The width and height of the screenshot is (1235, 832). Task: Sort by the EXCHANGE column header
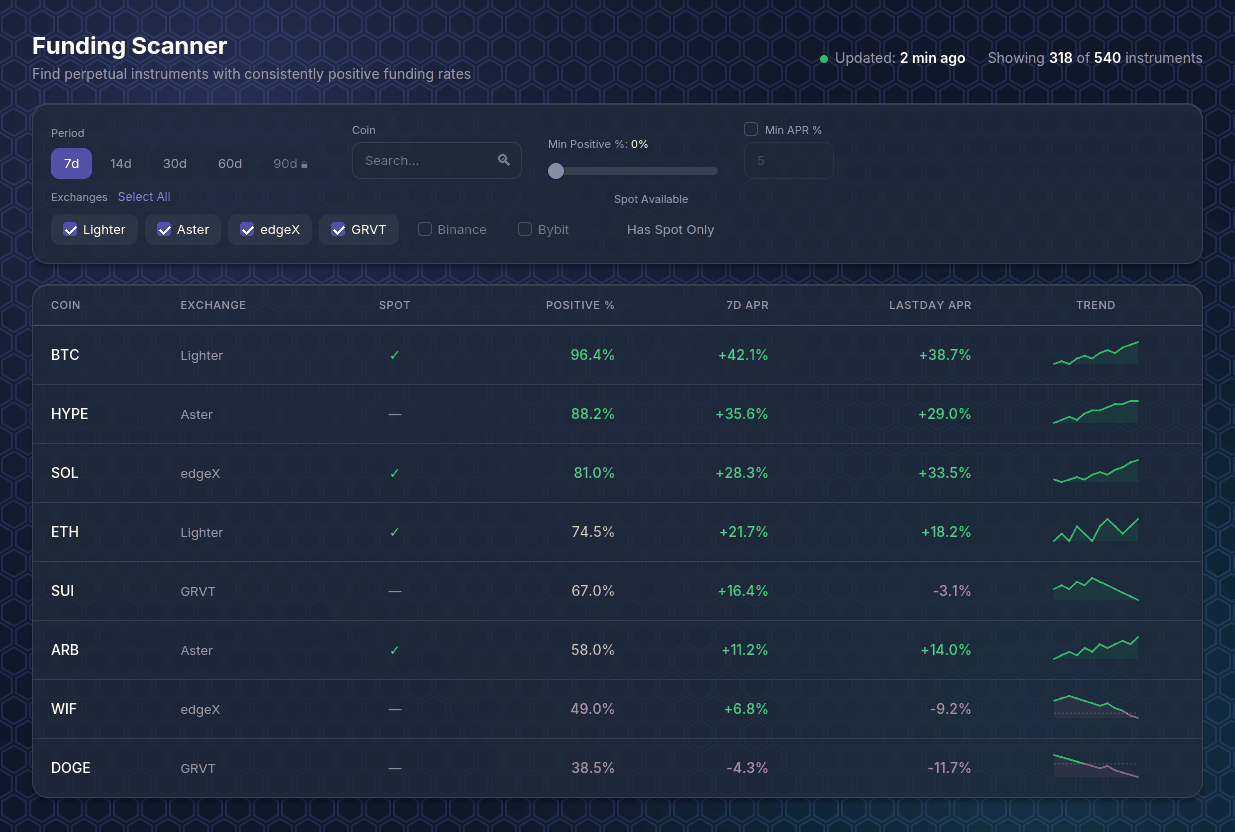click(x=213, y=305)
